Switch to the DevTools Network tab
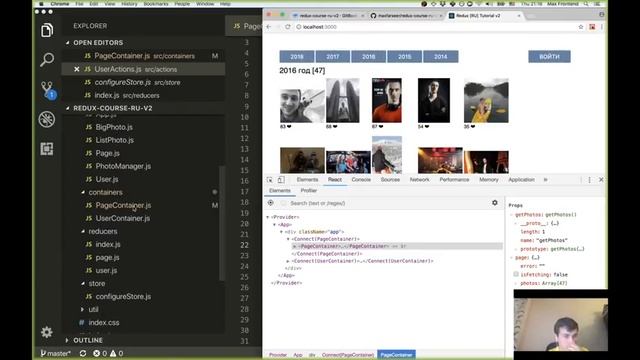Screen dimensions: 640x360 click(x=420, y=180)
